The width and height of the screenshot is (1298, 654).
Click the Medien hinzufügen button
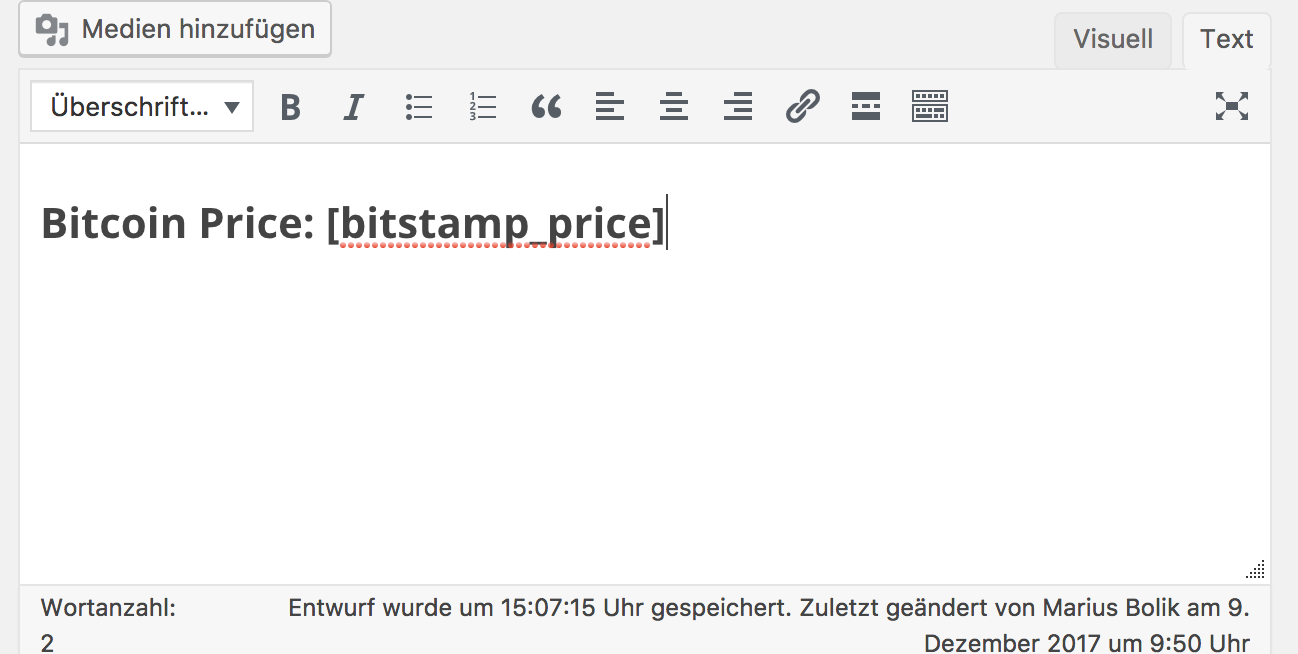175,29
